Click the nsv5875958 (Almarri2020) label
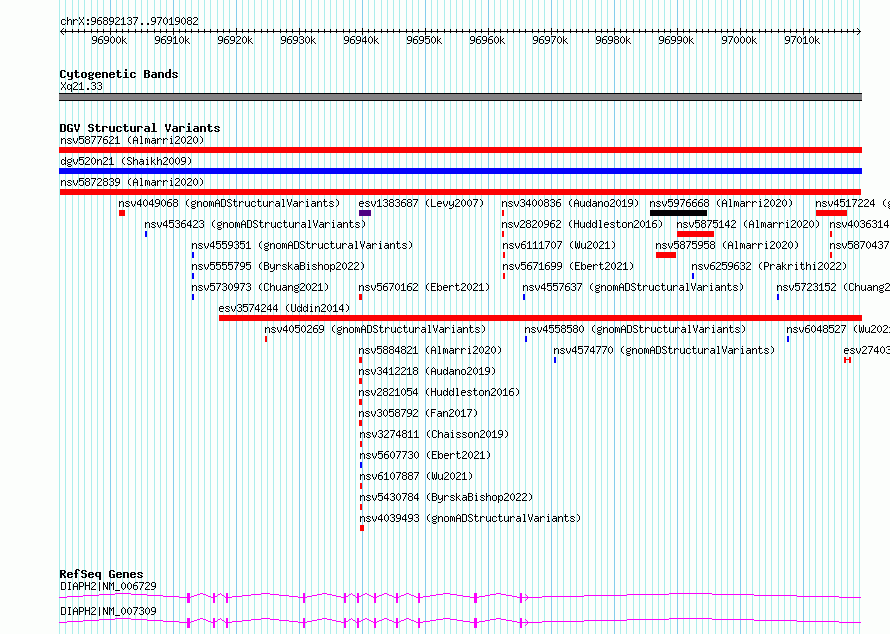The width and height of the screenshot is (890, 634). coord(727,245)
